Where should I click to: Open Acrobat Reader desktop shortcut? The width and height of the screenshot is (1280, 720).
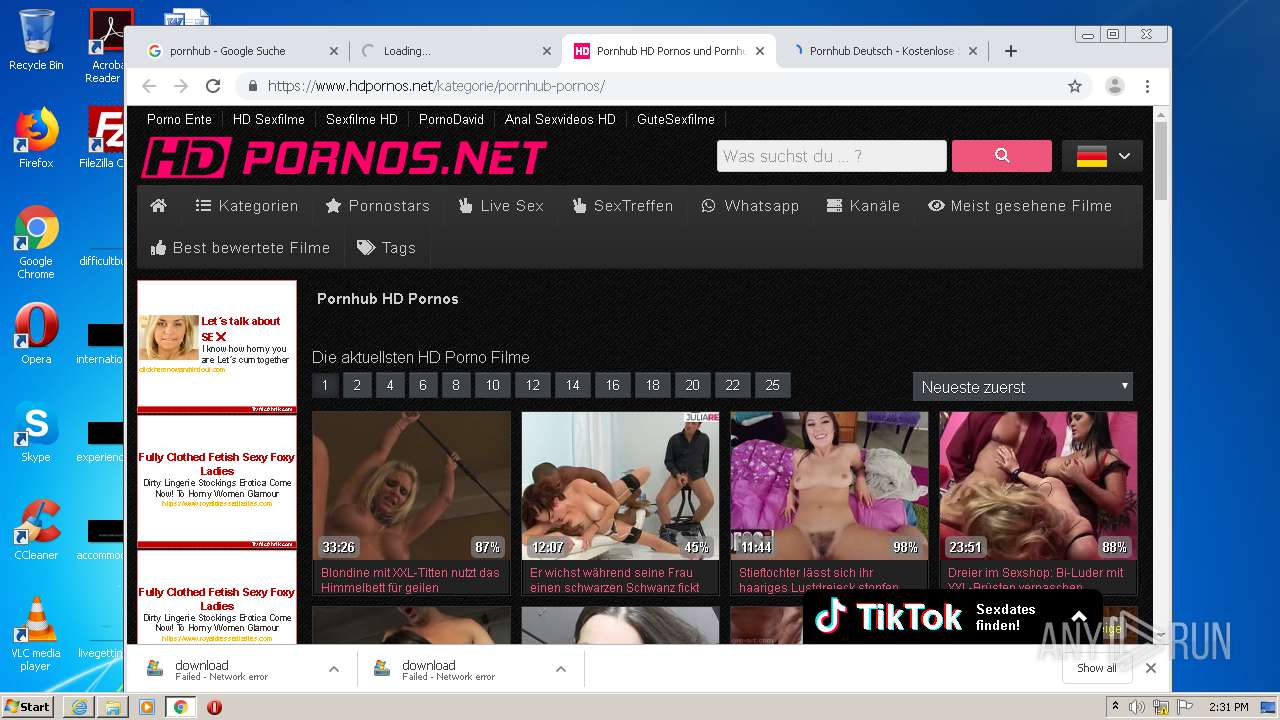coord(105,45)
